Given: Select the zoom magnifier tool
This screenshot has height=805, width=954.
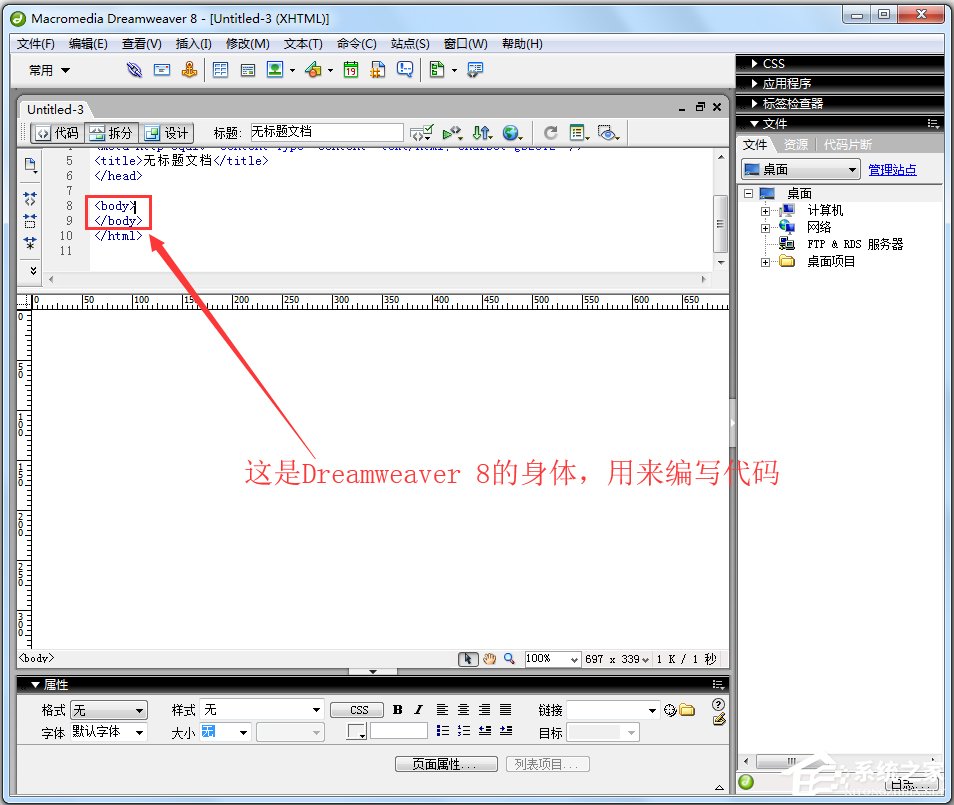Looking at the screenshot, I should coord(509,658).
